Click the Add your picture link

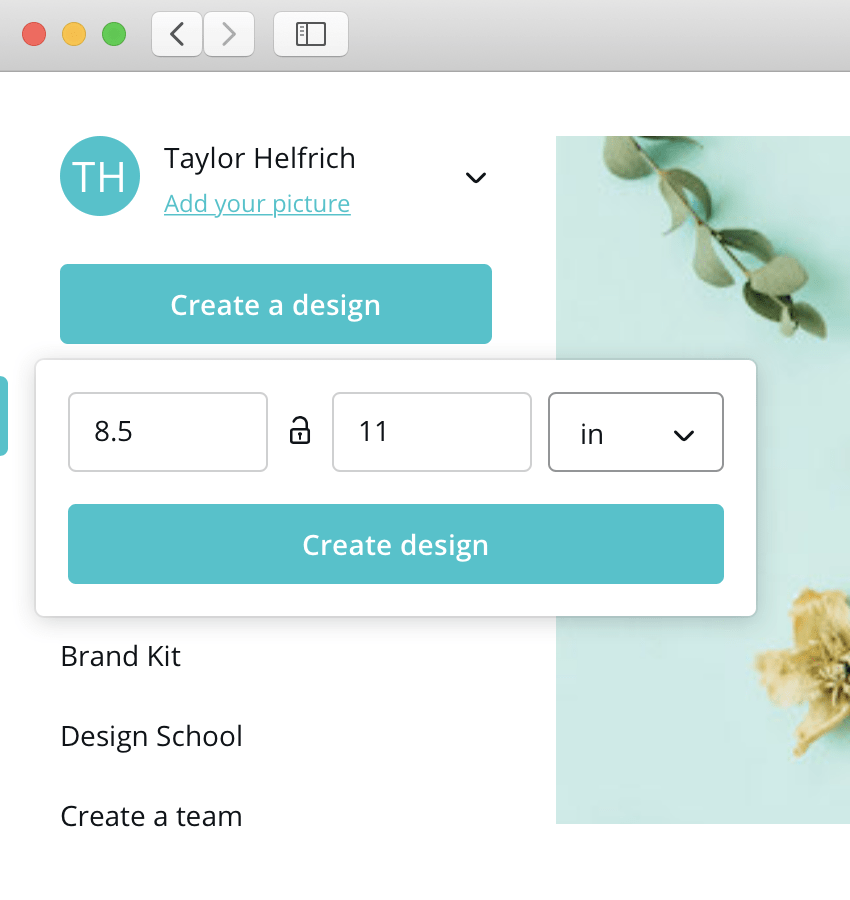point(256,203)
